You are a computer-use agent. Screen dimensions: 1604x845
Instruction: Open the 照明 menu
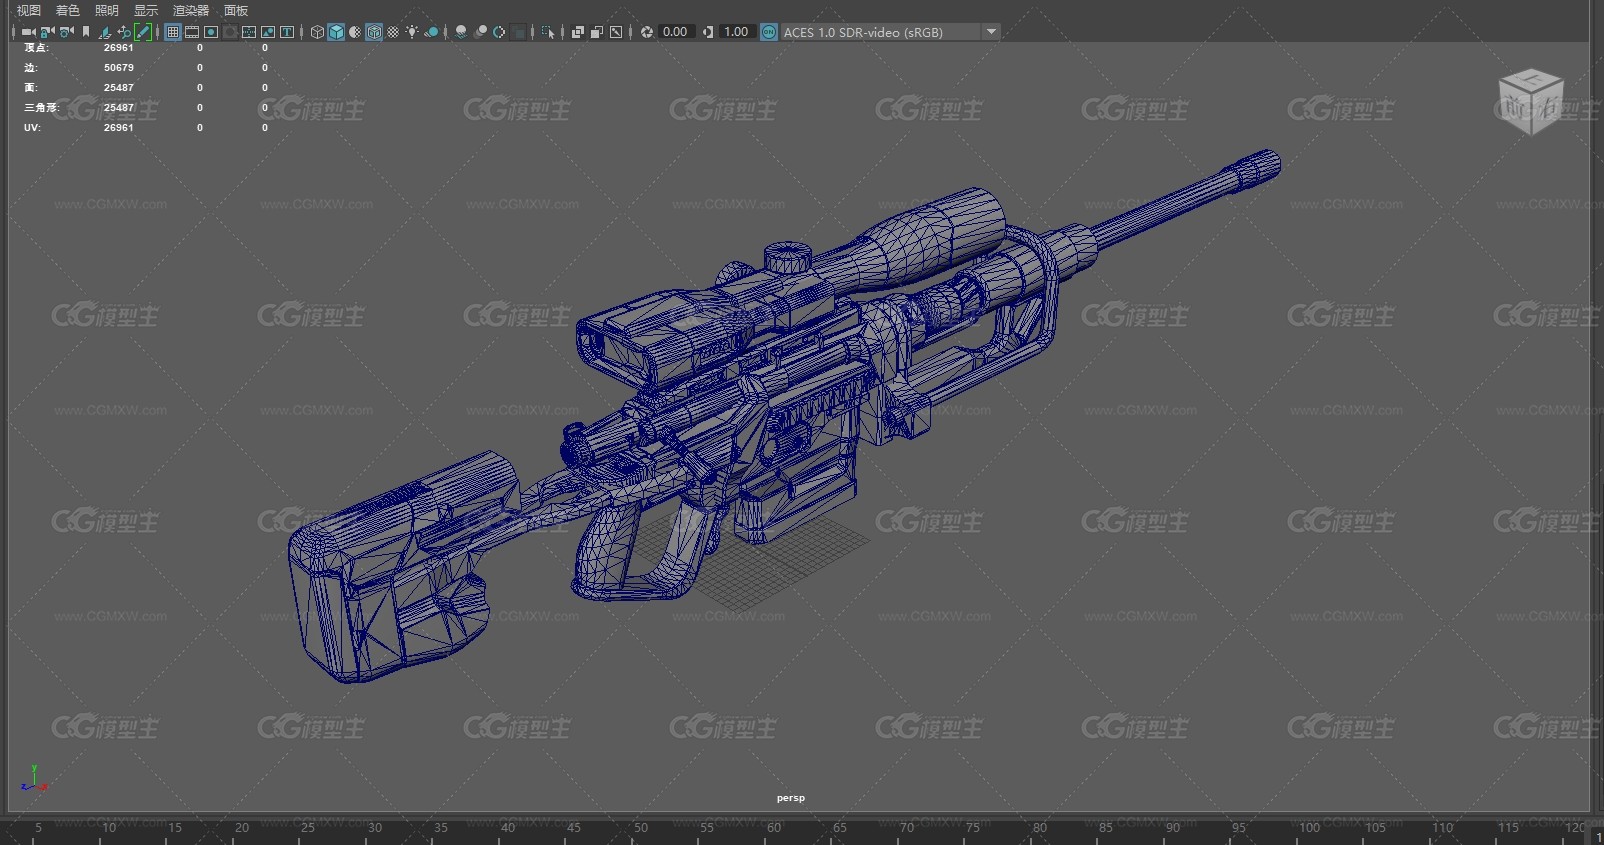click(x=107, y=10)
